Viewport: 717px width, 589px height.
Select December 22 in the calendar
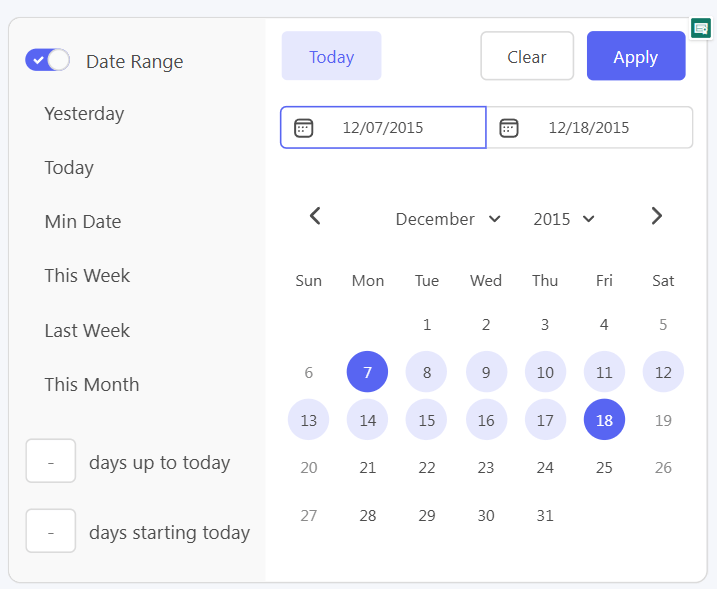(x=427, y=467)
